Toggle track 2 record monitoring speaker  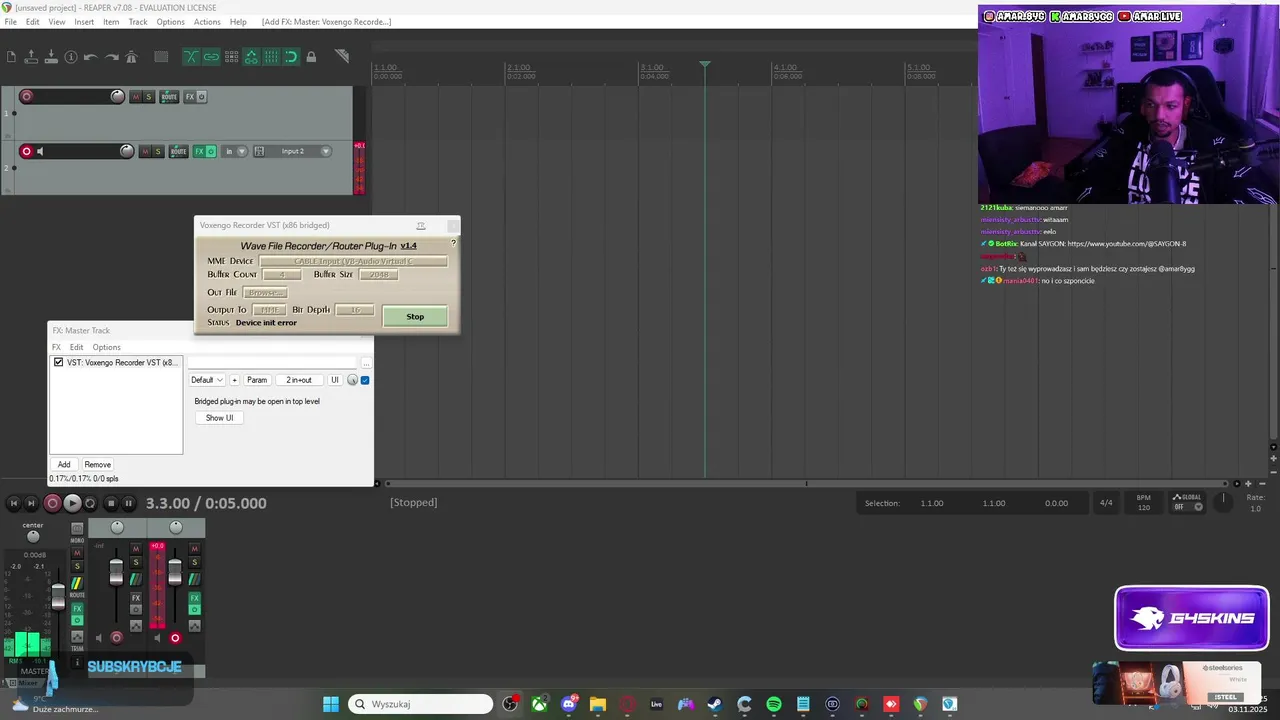[x=40, y=151]
